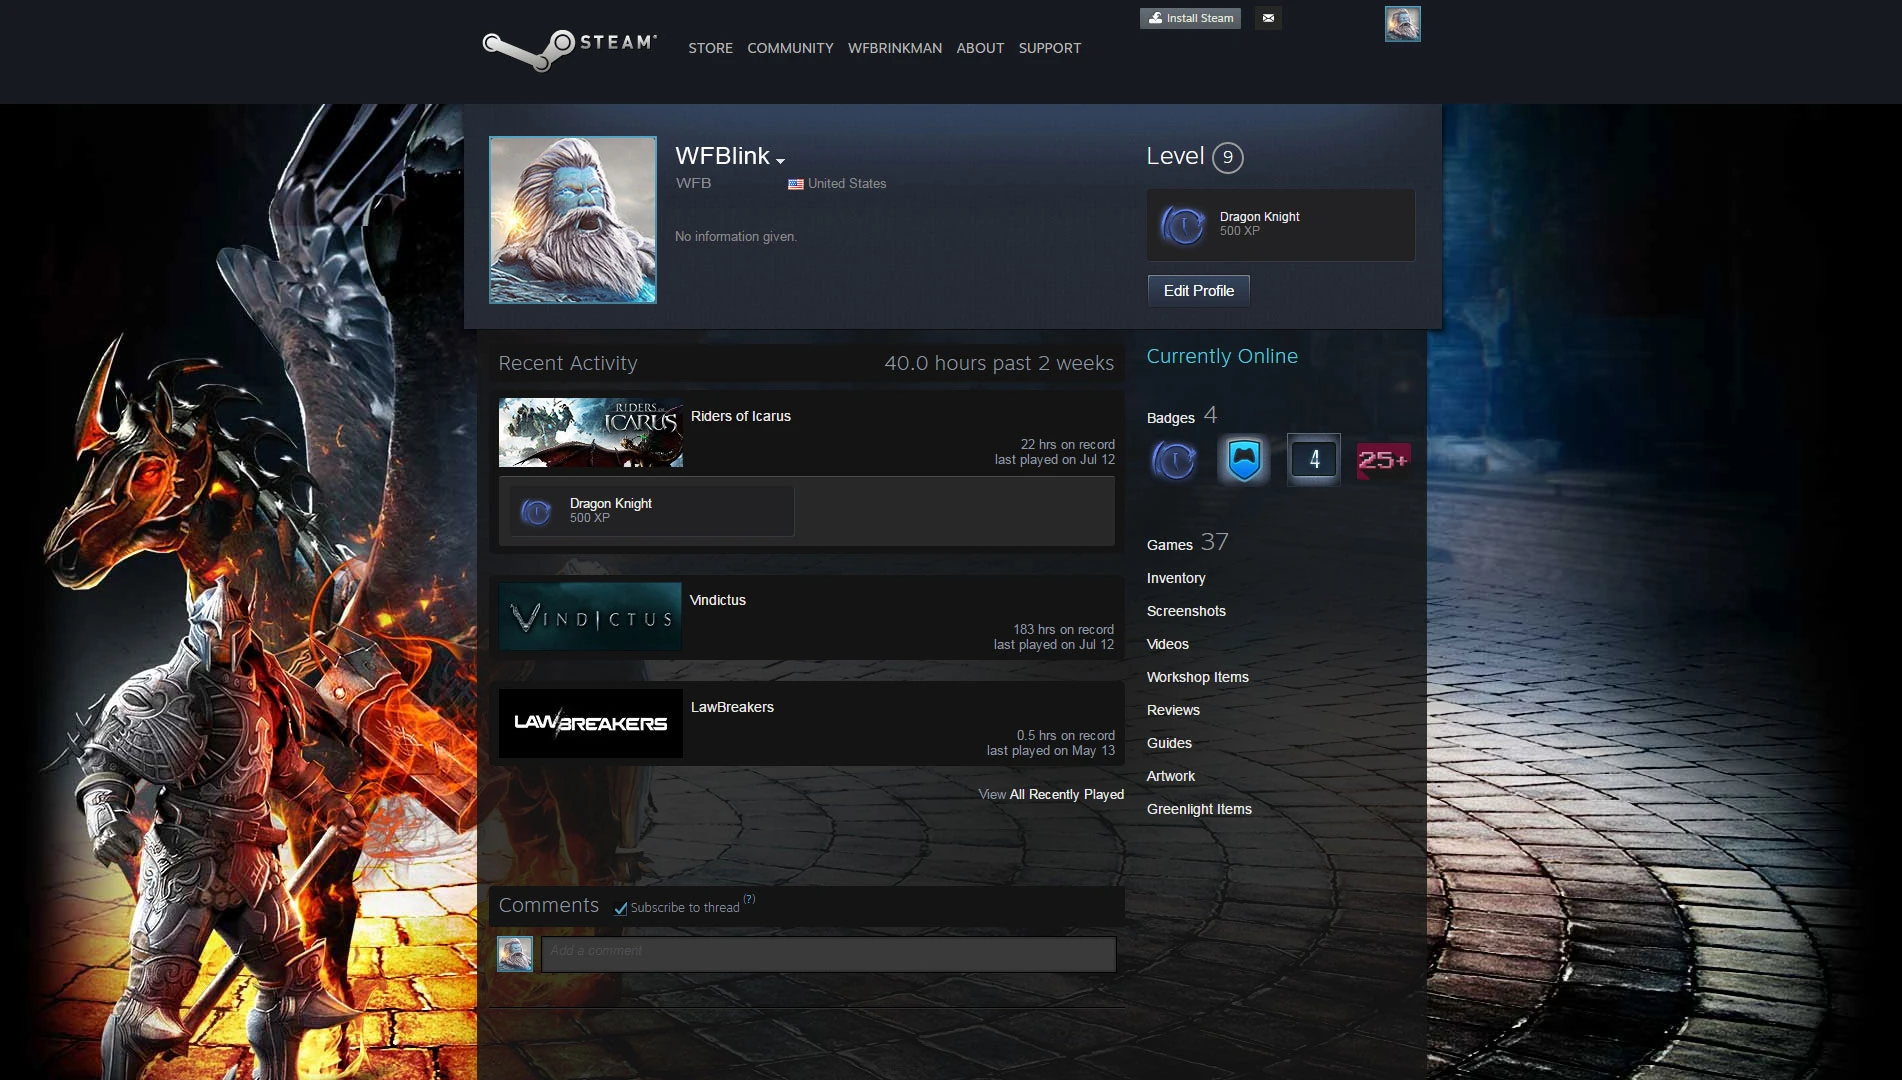
Task: Open the Guides link
Action: (x=1169, y=743)
